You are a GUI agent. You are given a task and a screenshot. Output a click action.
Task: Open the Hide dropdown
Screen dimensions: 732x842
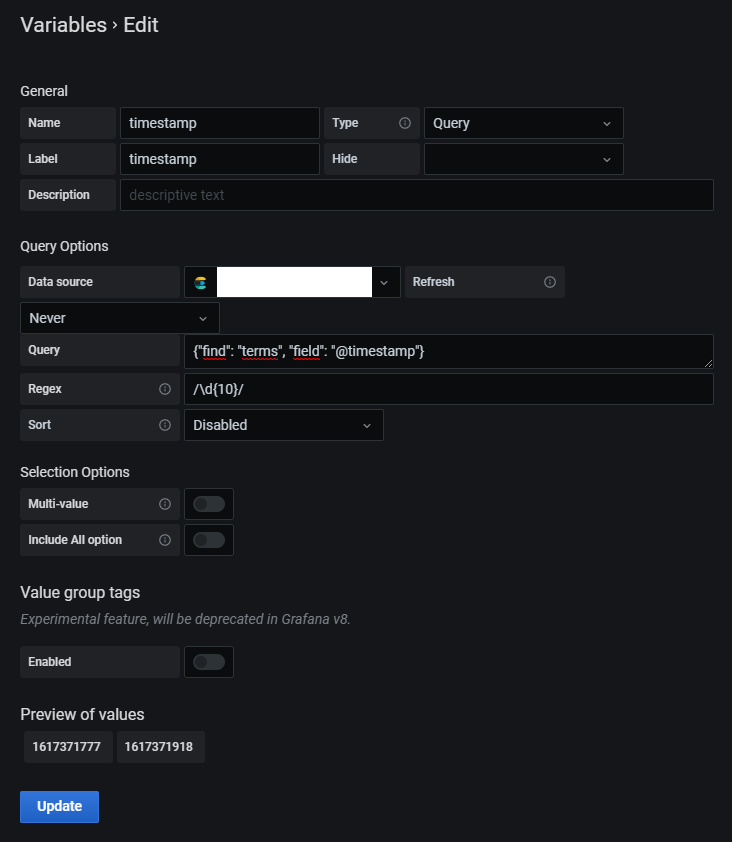(523, 159)
